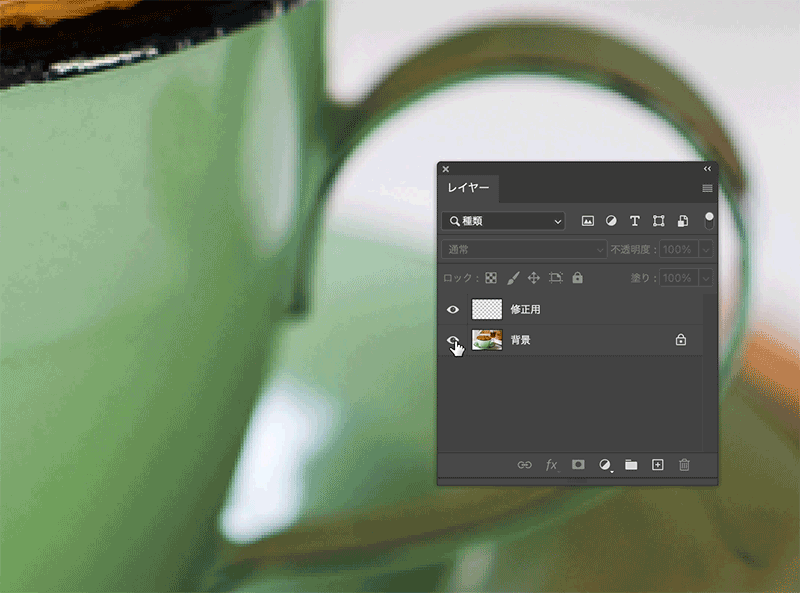Image resolution: width=800 pixels, height=593 pixels.
Task: Lock image pixels brush icon
Action: pos(513,278)
